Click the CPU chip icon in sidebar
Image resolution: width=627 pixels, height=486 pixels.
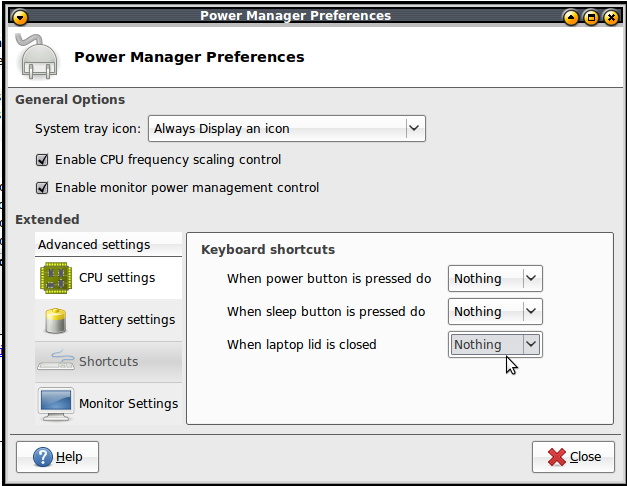56,277
